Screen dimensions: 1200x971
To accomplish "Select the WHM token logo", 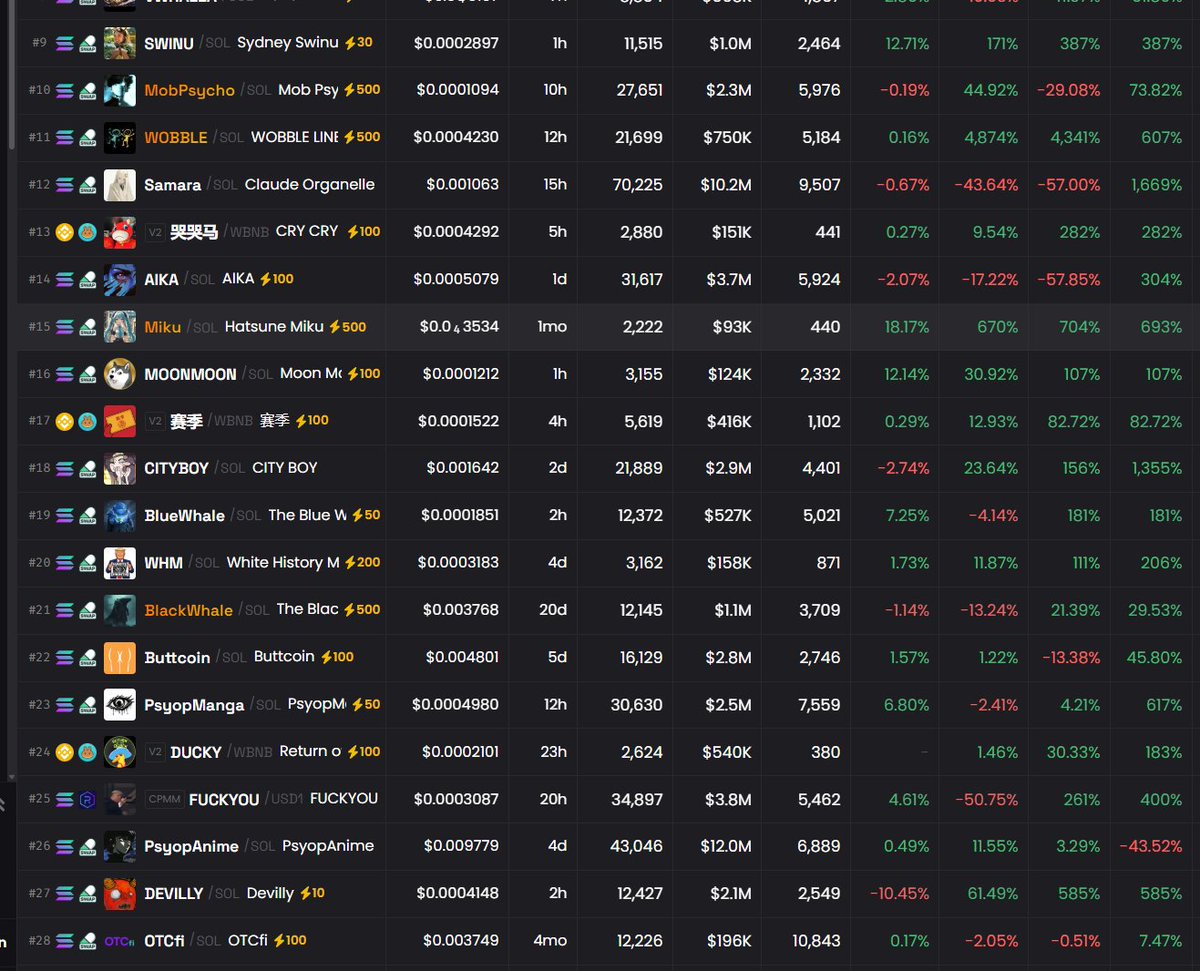I will coord(120,563).
